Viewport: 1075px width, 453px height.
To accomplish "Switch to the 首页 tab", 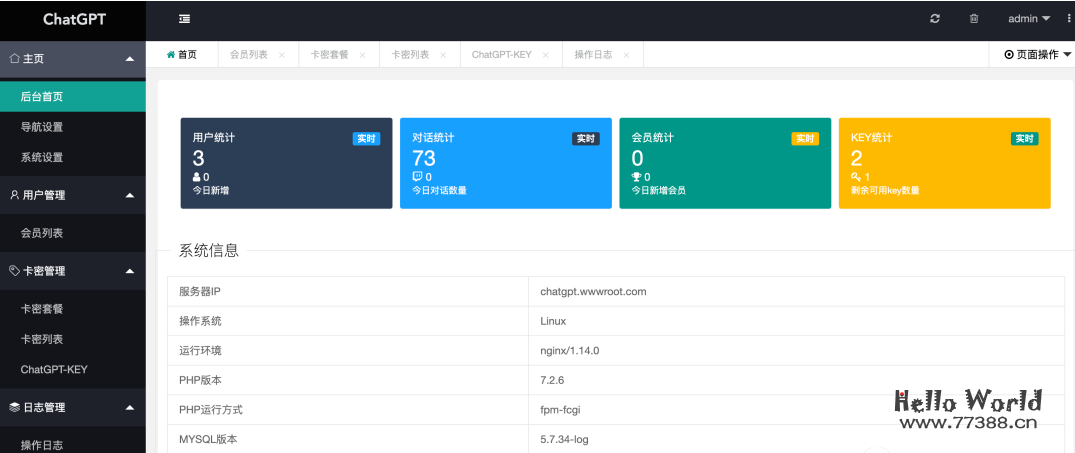I will (x=182, y=55).
